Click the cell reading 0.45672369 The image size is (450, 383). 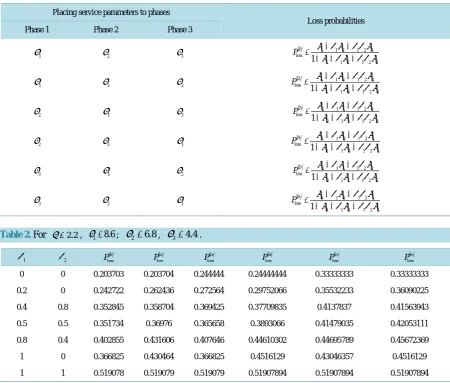(409, 340)
